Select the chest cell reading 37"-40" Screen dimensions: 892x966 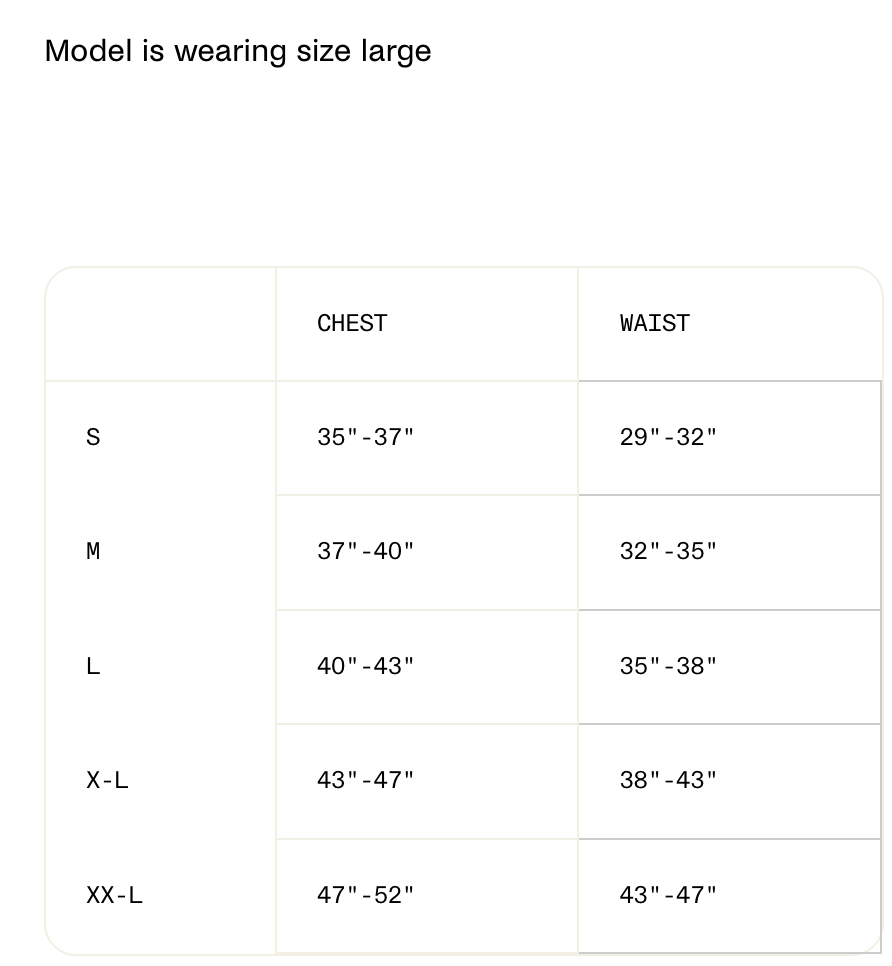tap(427, 552)
